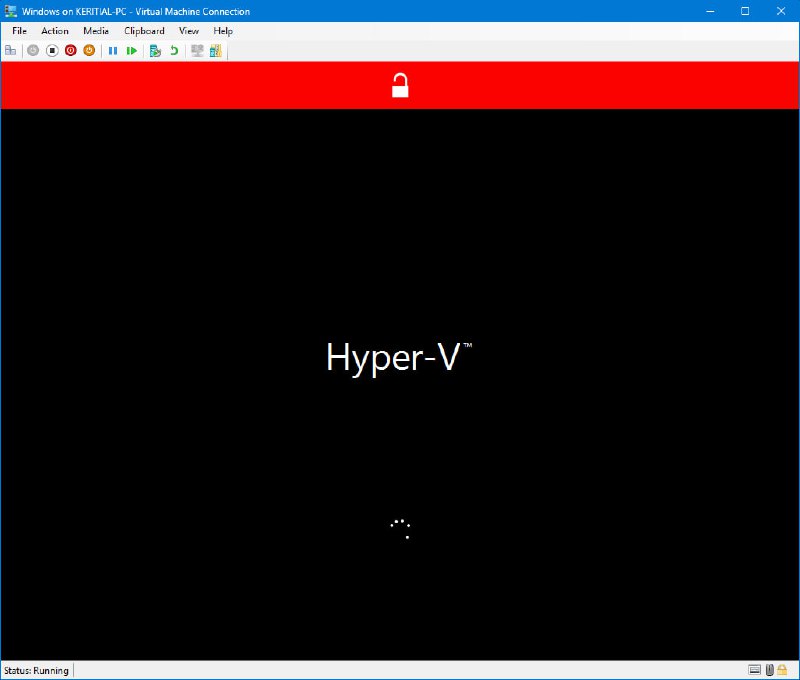
Task: Click the green Revert arrow icon
Action: 174,50
